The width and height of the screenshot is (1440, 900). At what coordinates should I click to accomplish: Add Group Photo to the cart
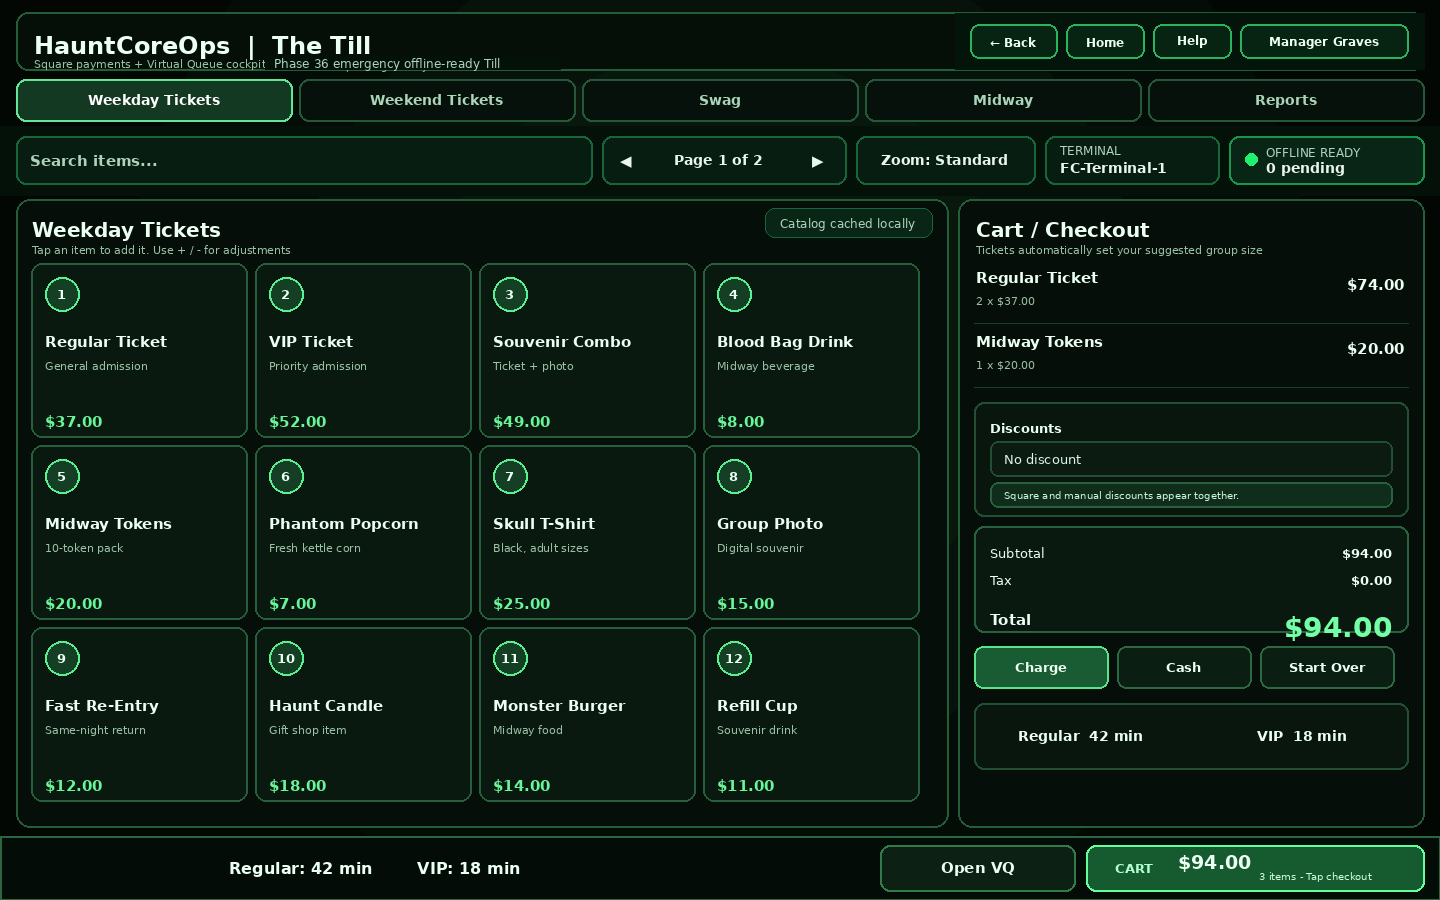(x=812, y=532)
